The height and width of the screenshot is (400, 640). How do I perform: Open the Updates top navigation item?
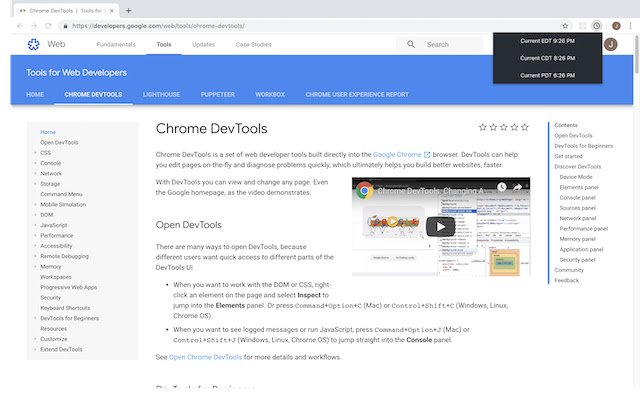pyautogui.click(x=203, y=44)
